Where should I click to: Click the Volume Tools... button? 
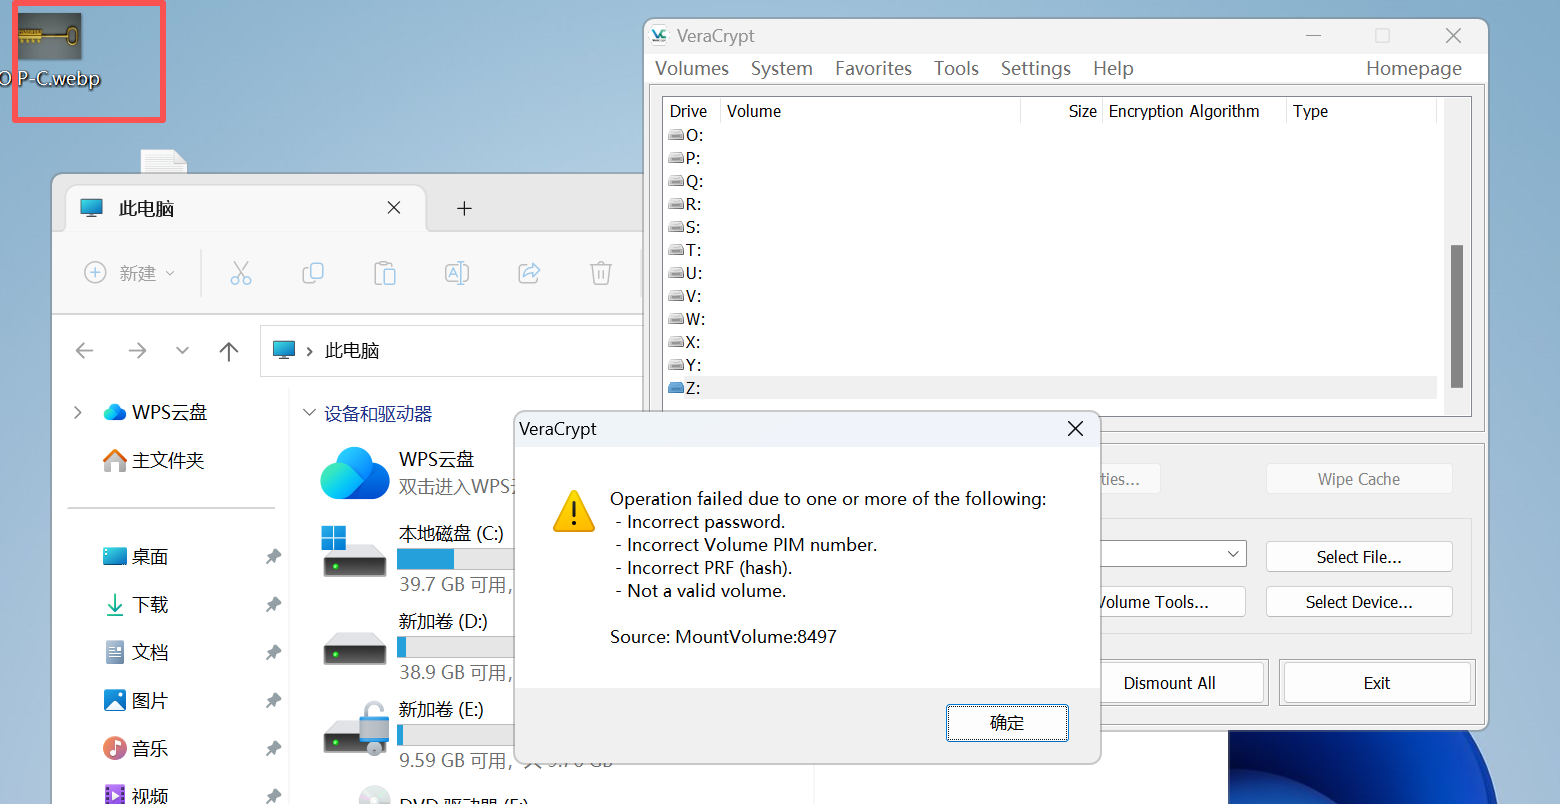point(1171,602)
